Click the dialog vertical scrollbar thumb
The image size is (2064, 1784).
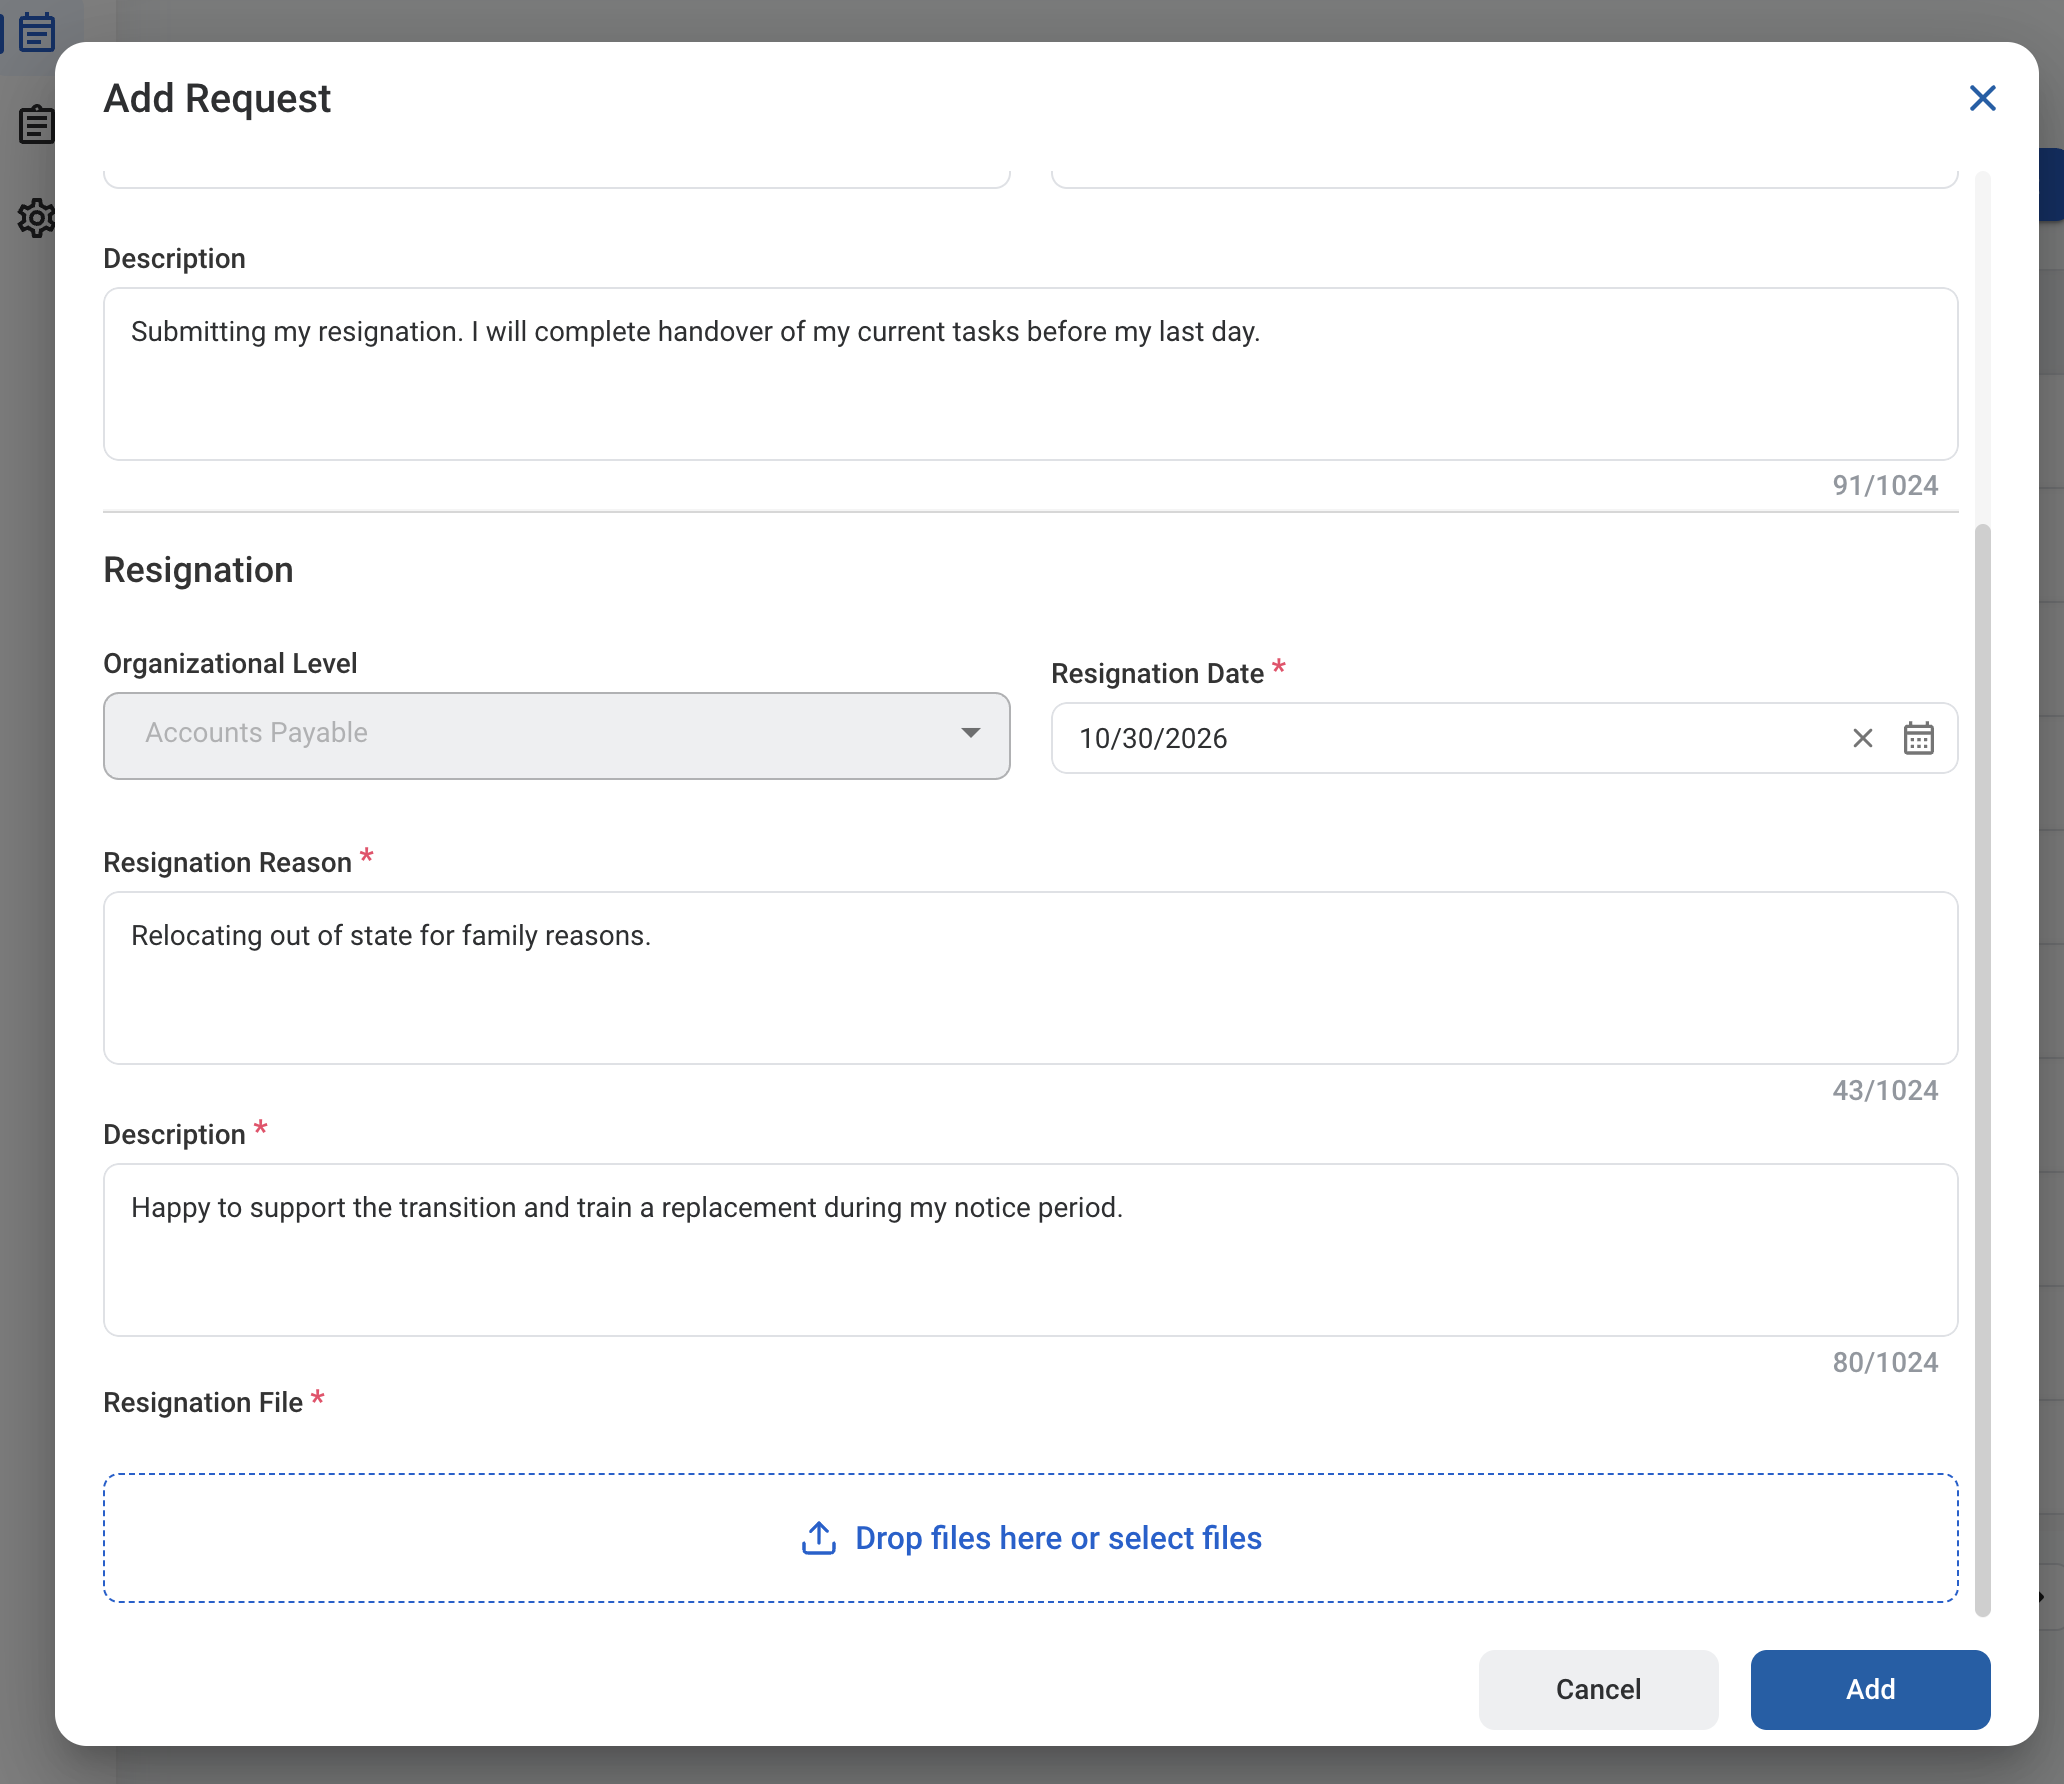[1982, 1070]
